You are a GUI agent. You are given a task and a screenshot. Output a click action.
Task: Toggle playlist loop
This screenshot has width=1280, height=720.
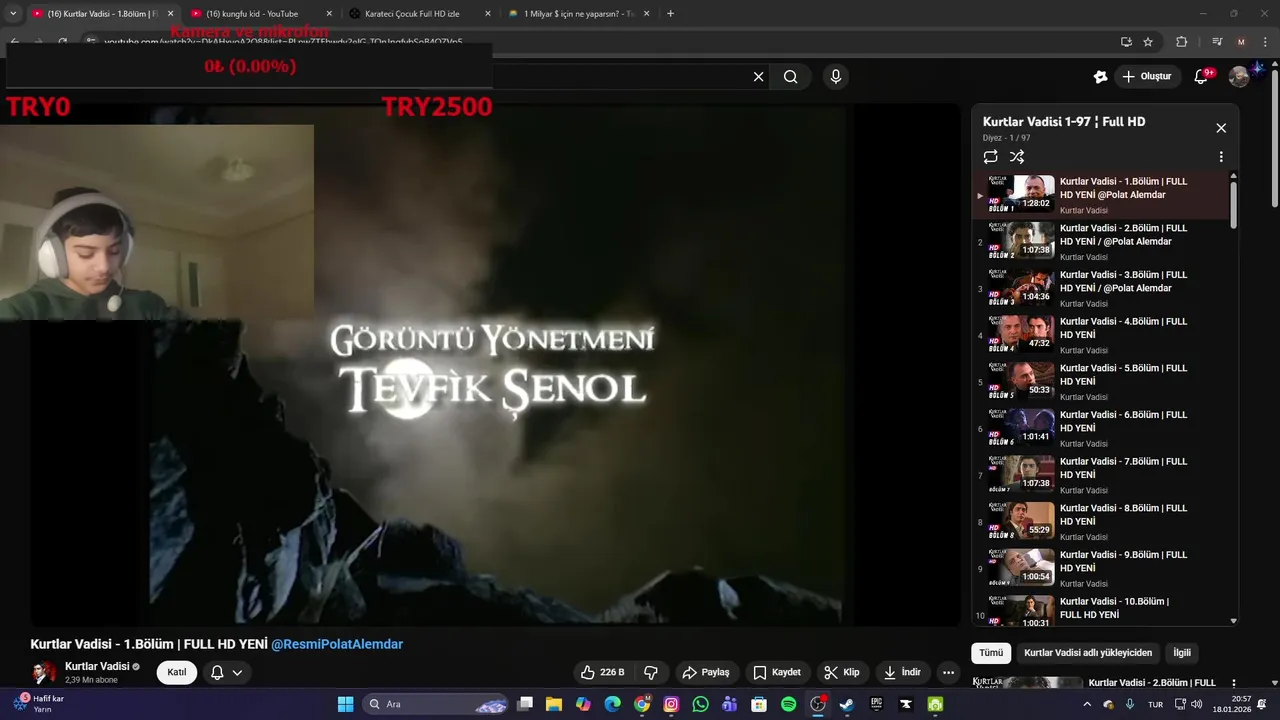(x=990, y=157)
